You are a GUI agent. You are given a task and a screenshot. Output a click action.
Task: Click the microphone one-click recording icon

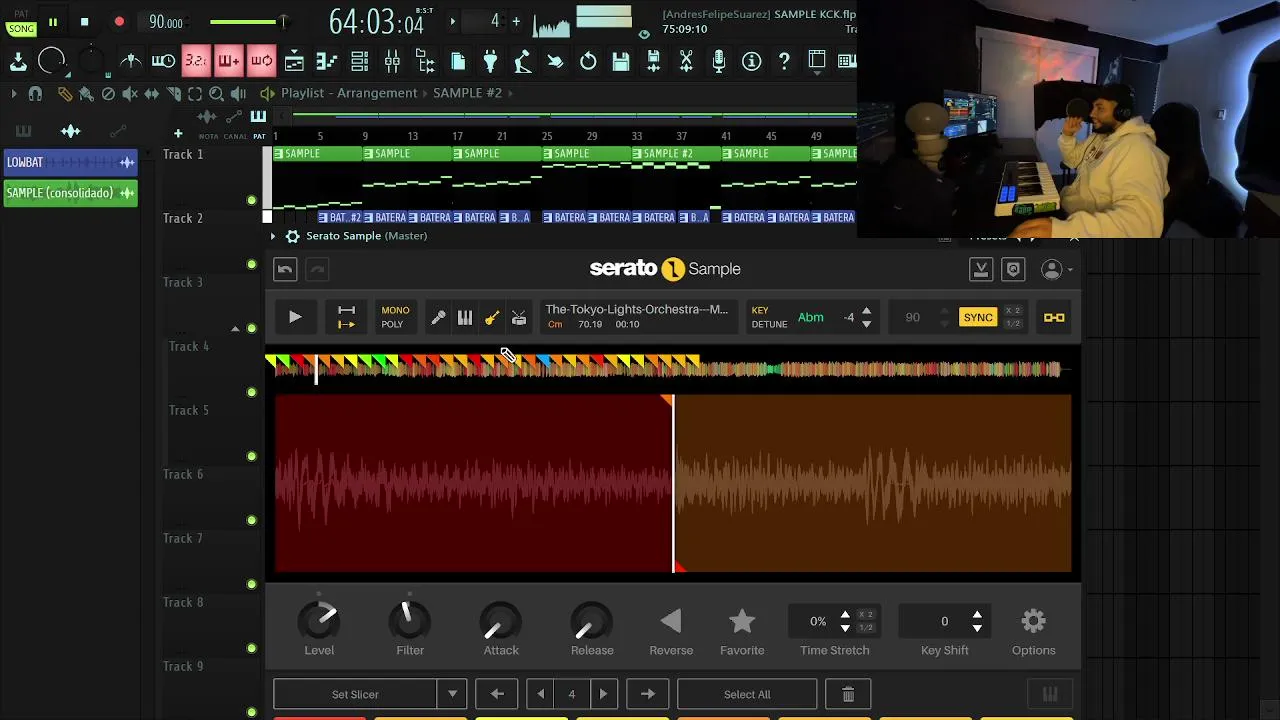point(718,61)
